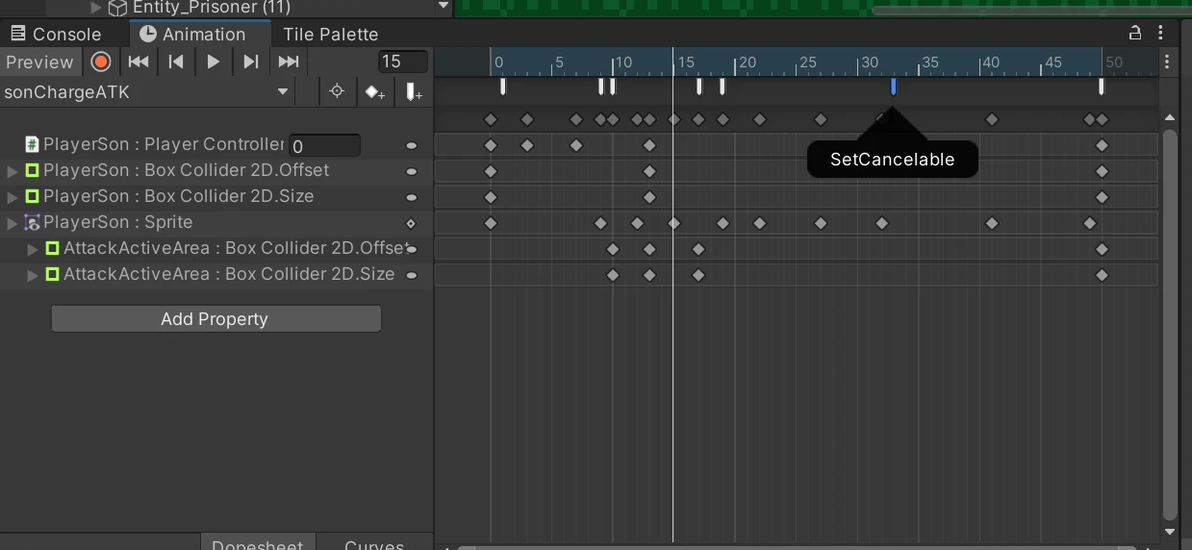
Task: Go to the first keyframe of clip
Action: pos(138,62)
